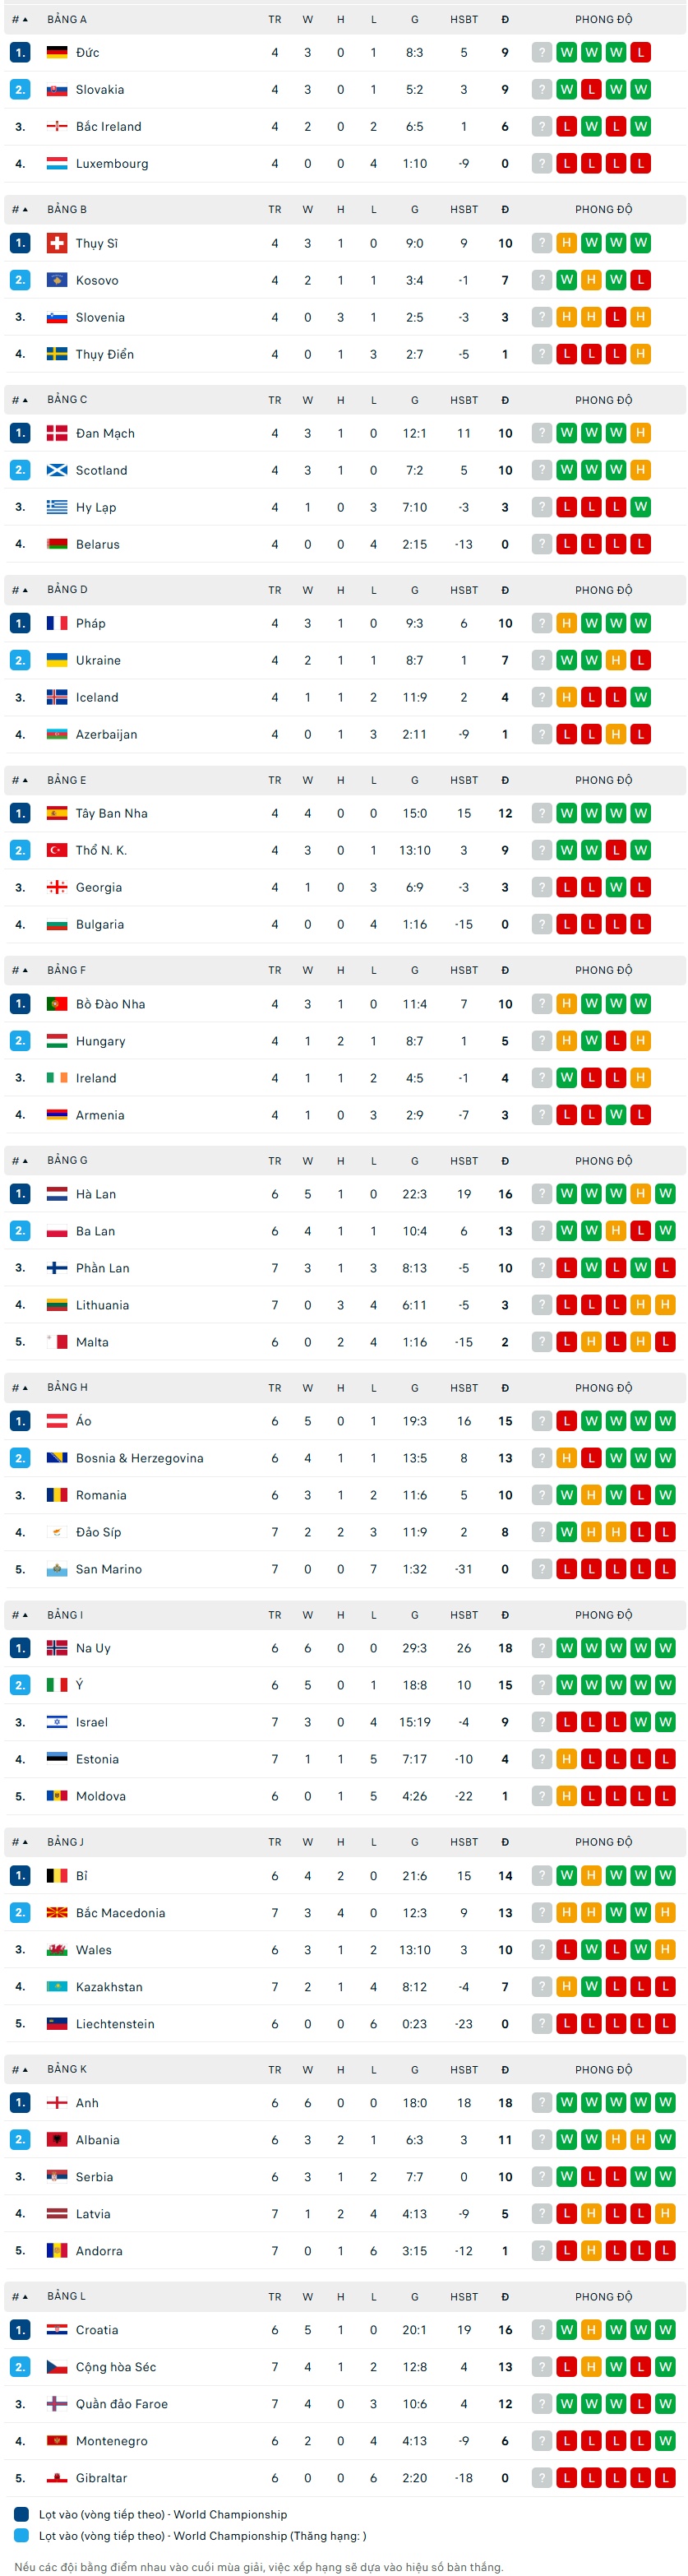Screen dimensions: 688x2576
Task: Click the red L form badge for Luxembourg
Action: click(567, 164)
